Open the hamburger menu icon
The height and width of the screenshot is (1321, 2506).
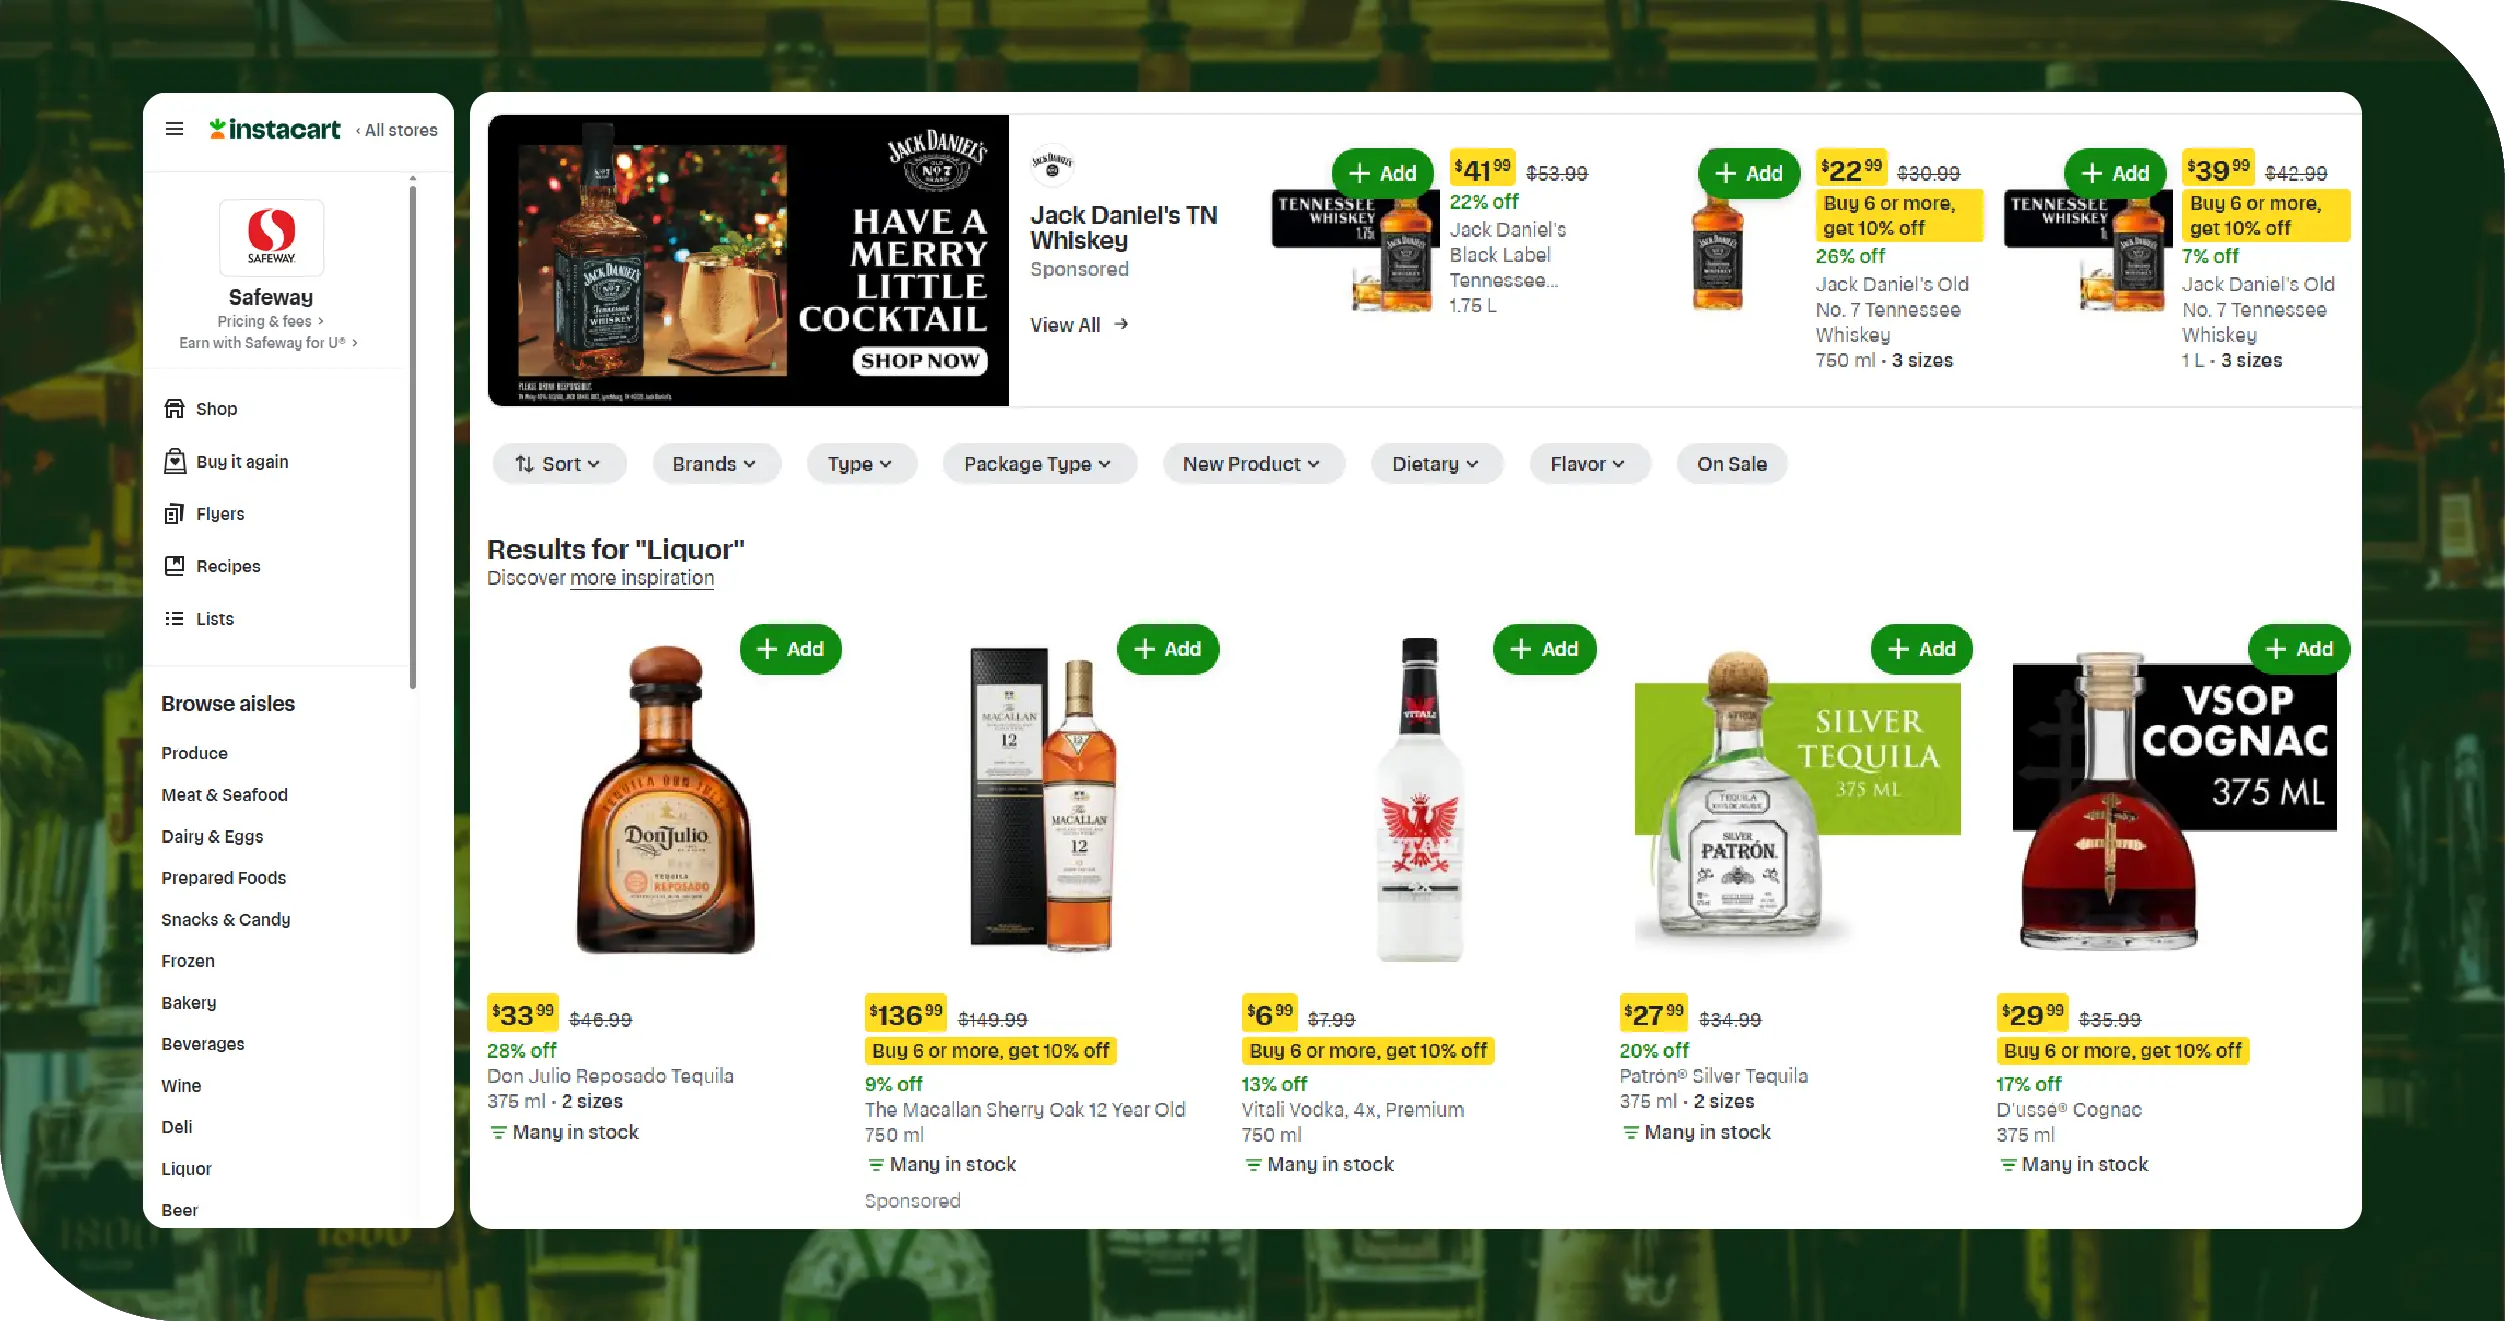coord(174,129)
